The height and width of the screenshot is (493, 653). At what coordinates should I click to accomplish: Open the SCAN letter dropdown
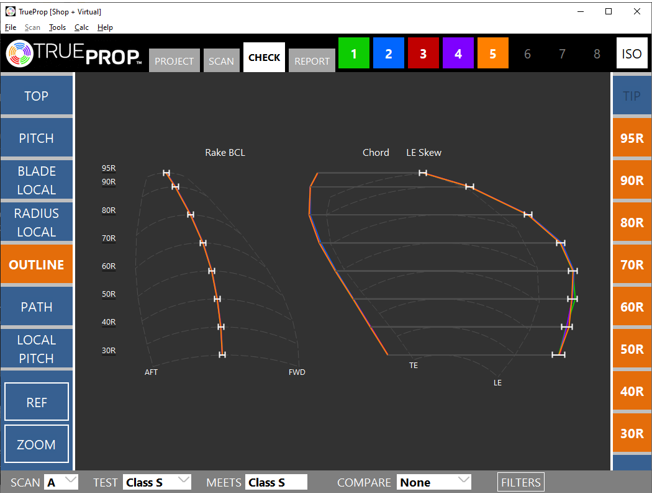(61, 482)
